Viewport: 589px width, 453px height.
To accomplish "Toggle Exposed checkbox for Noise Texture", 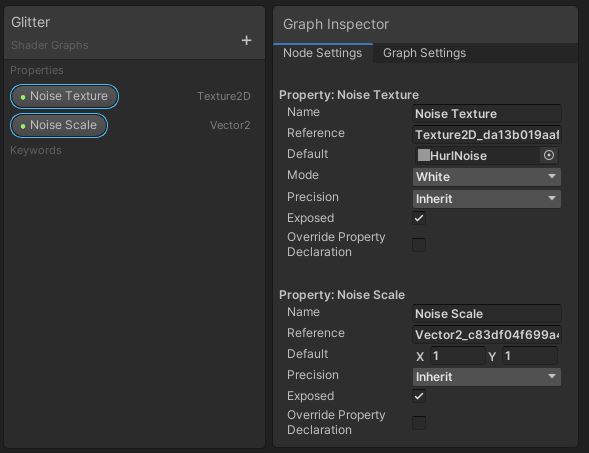I will coord(419,218).
